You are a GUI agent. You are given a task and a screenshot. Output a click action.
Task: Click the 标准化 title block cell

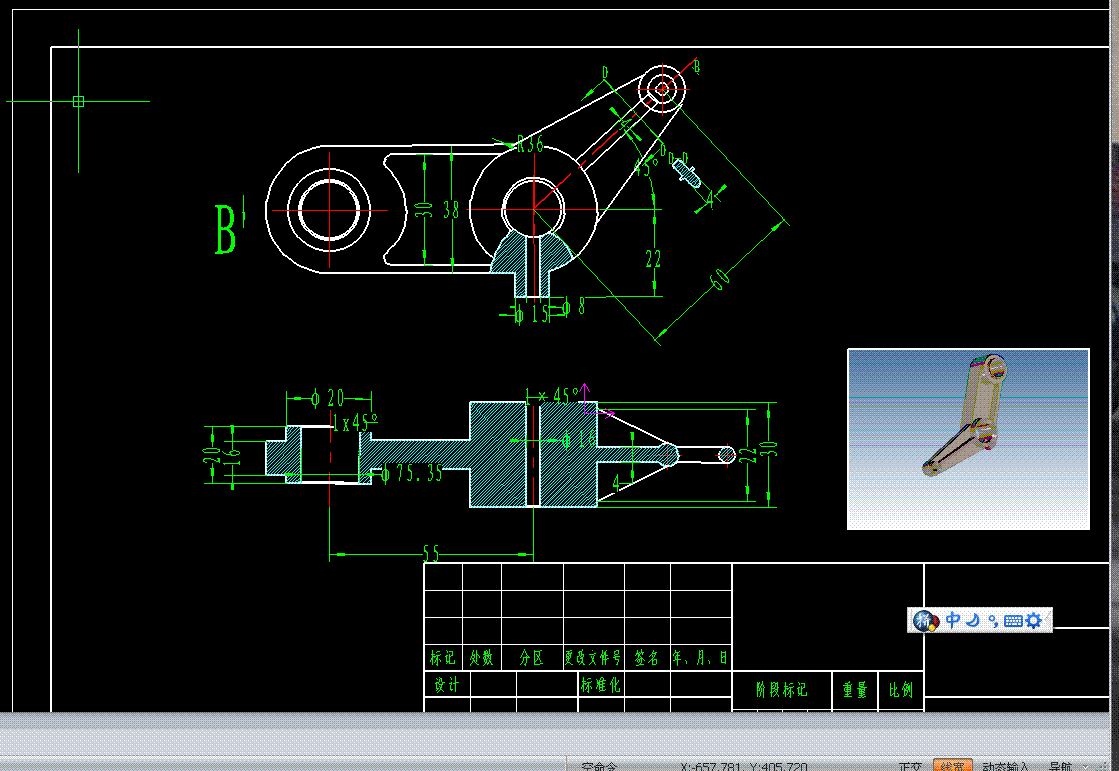coord(601,685)
